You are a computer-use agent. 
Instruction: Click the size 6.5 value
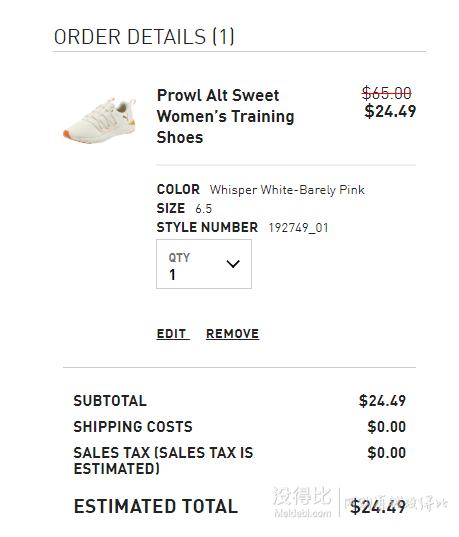coord(203,209)
